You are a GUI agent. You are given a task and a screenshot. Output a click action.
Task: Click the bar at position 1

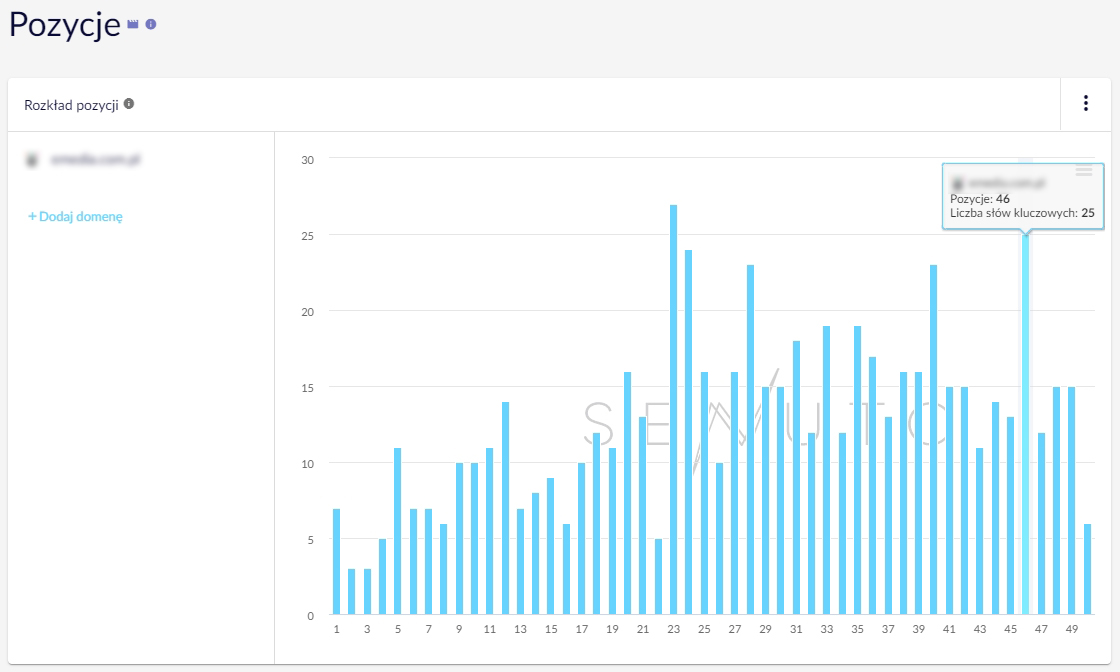click(x=336, y=562)
